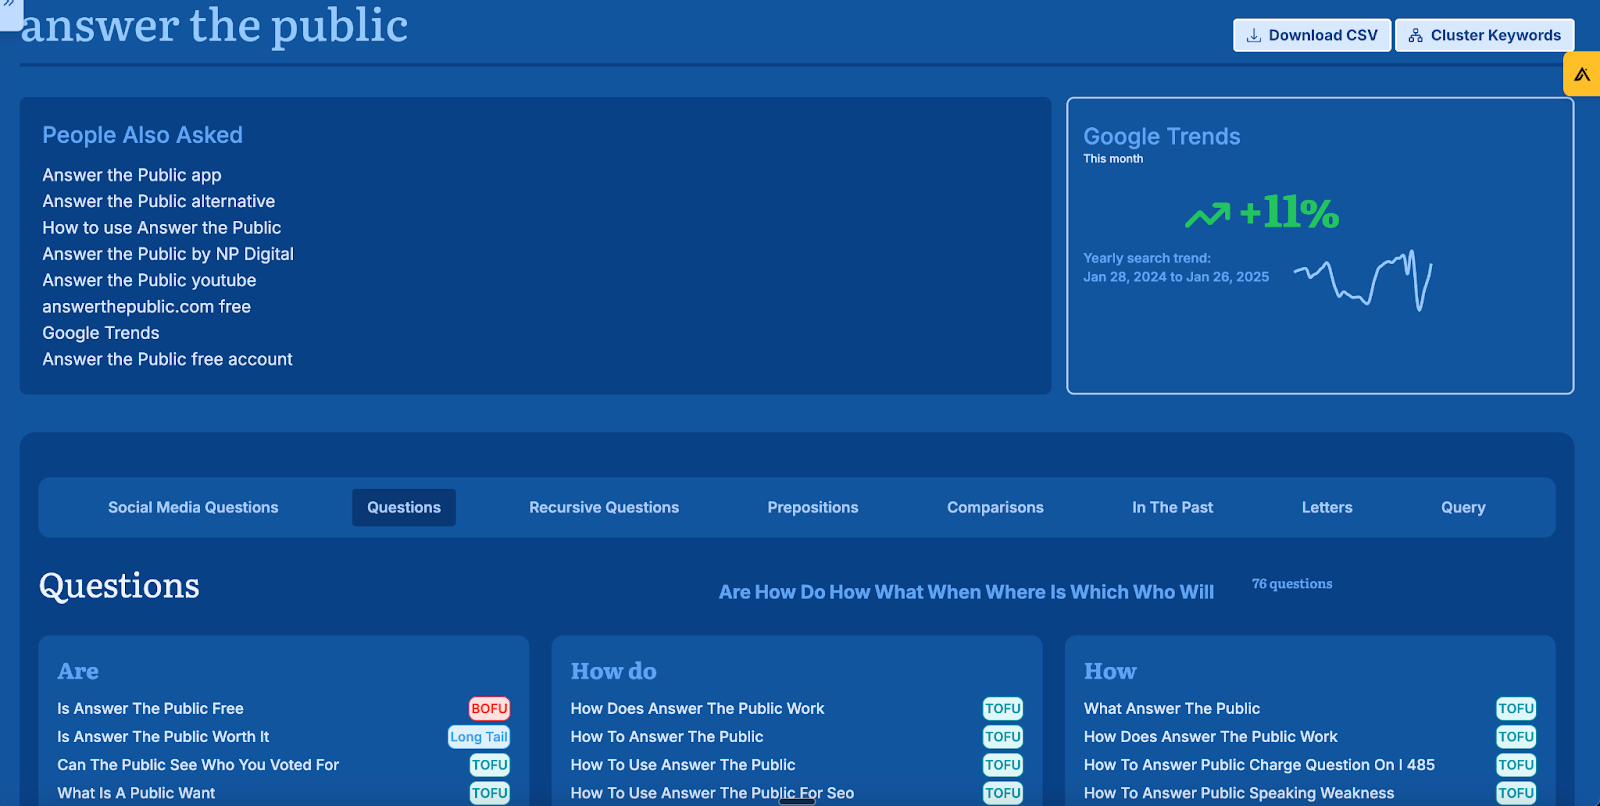This screenshot has height=806, width=1600.
Task: Open the Comparisons tab
Action: (995, 507)
